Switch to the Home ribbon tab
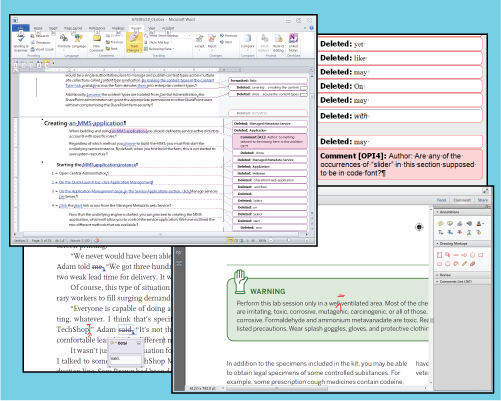The width and height of the screenshot is (501, 401). (x=38, y=28)
